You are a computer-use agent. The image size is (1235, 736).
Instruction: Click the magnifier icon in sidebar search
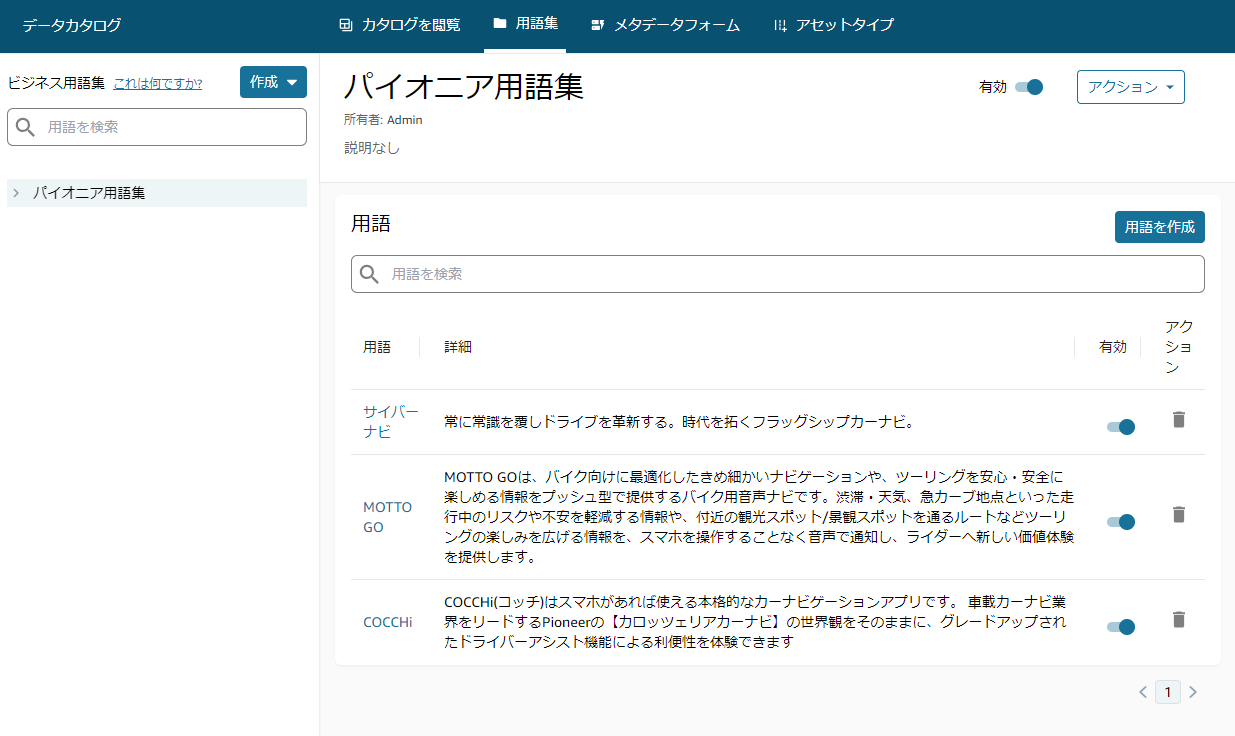(x=26, y=127)
